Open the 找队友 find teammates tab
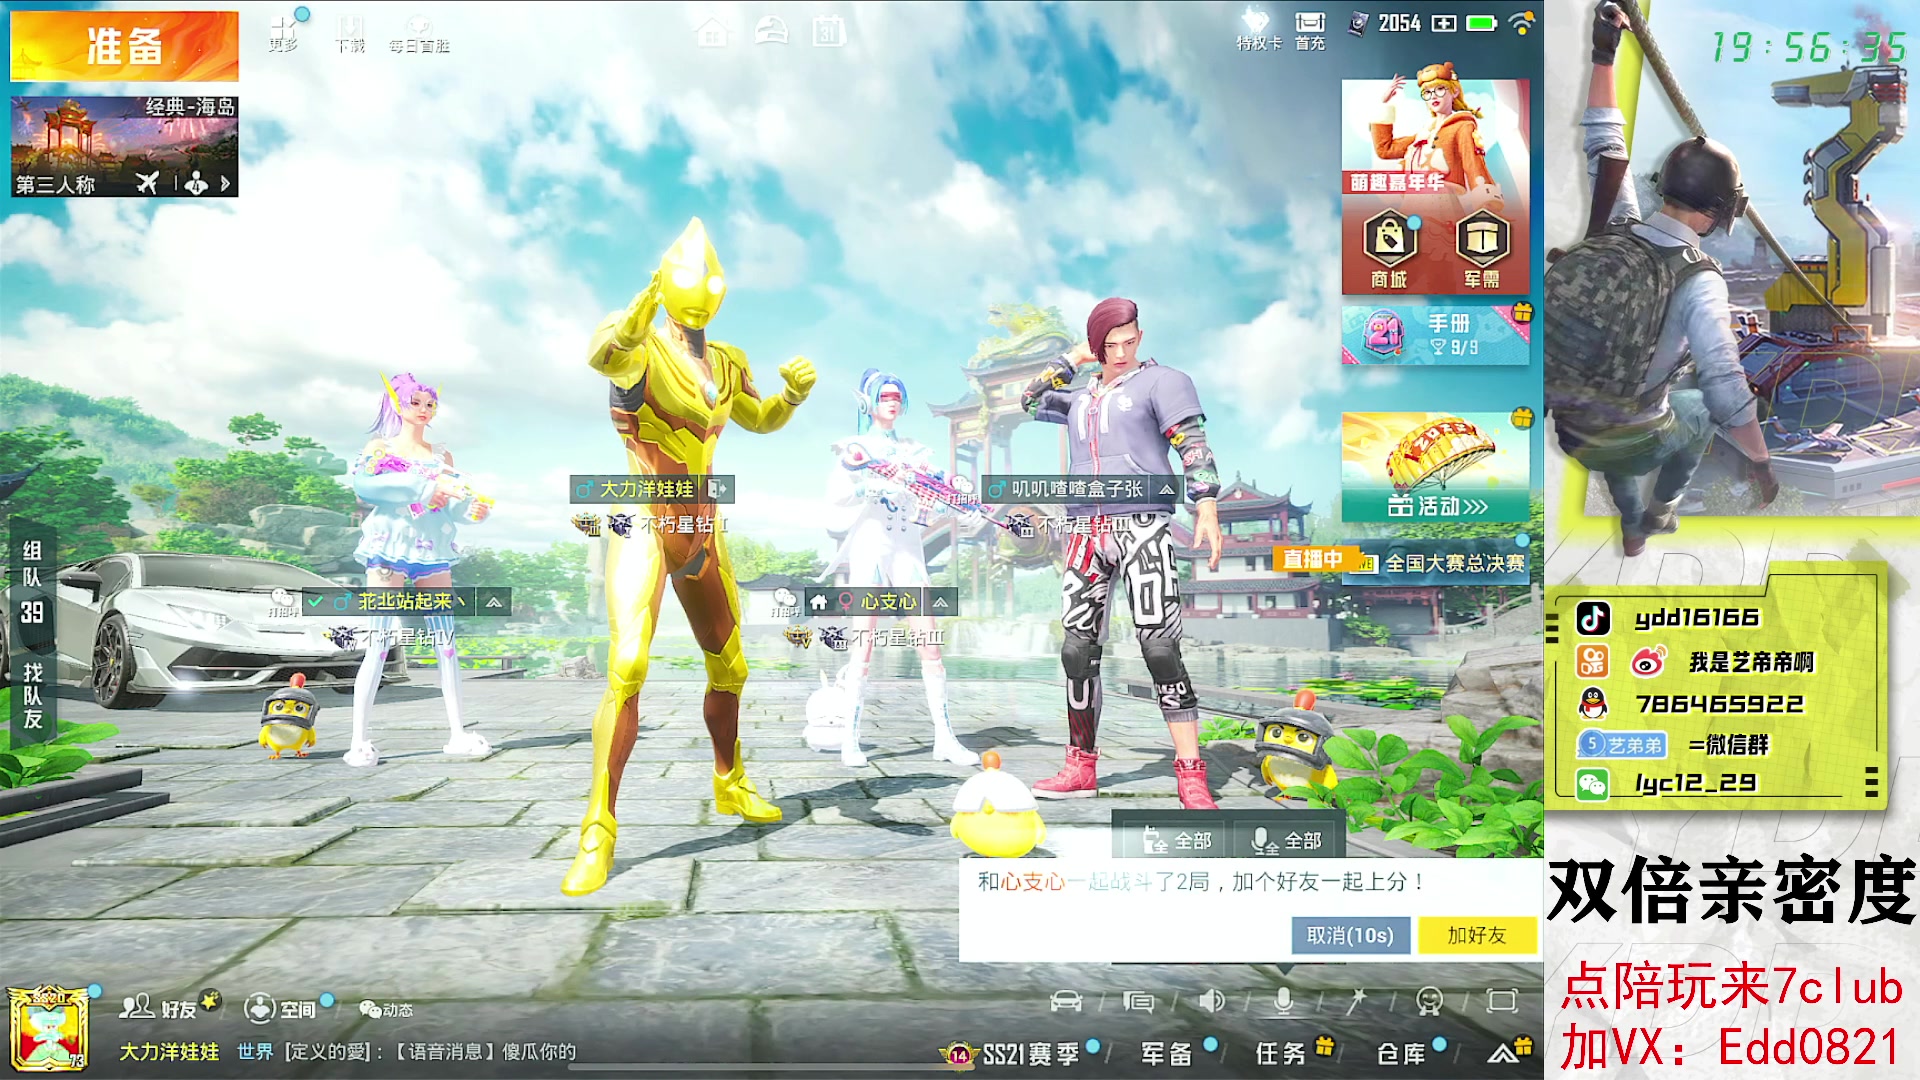This screenshot has height=1080, width=1920. [x=32, y=694]
